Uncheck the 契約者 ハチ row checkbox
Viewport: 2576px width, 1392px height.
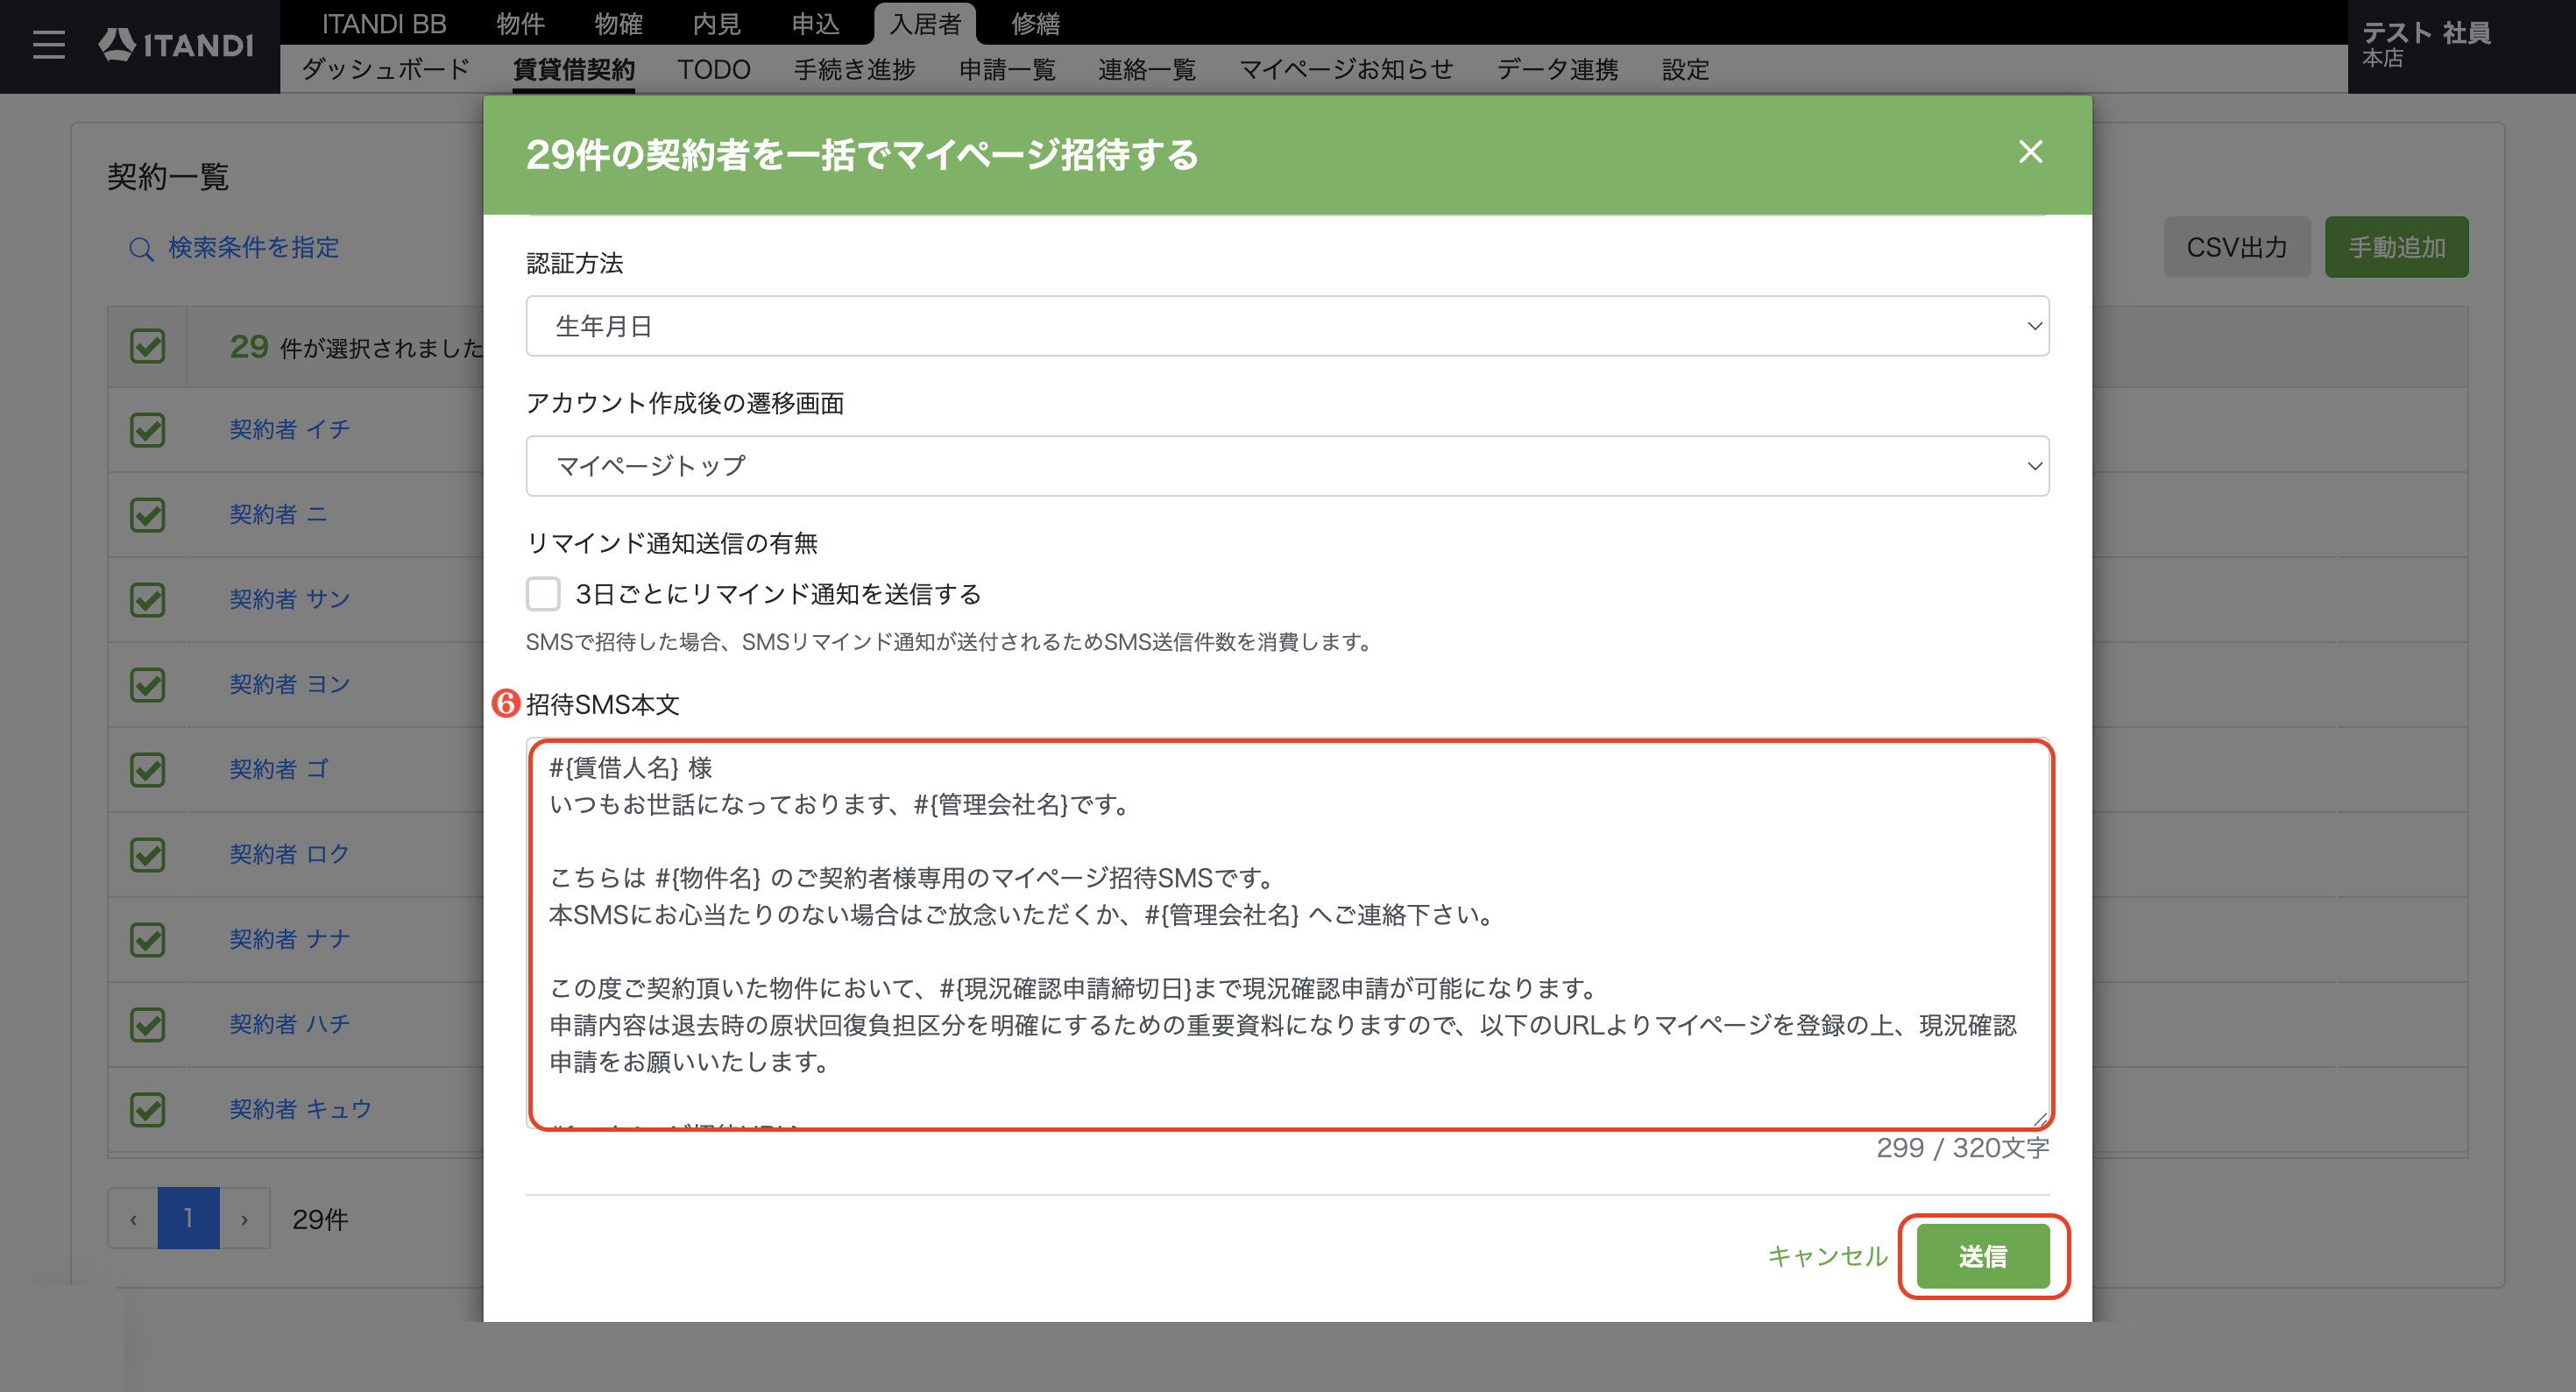click(148, 1025)
